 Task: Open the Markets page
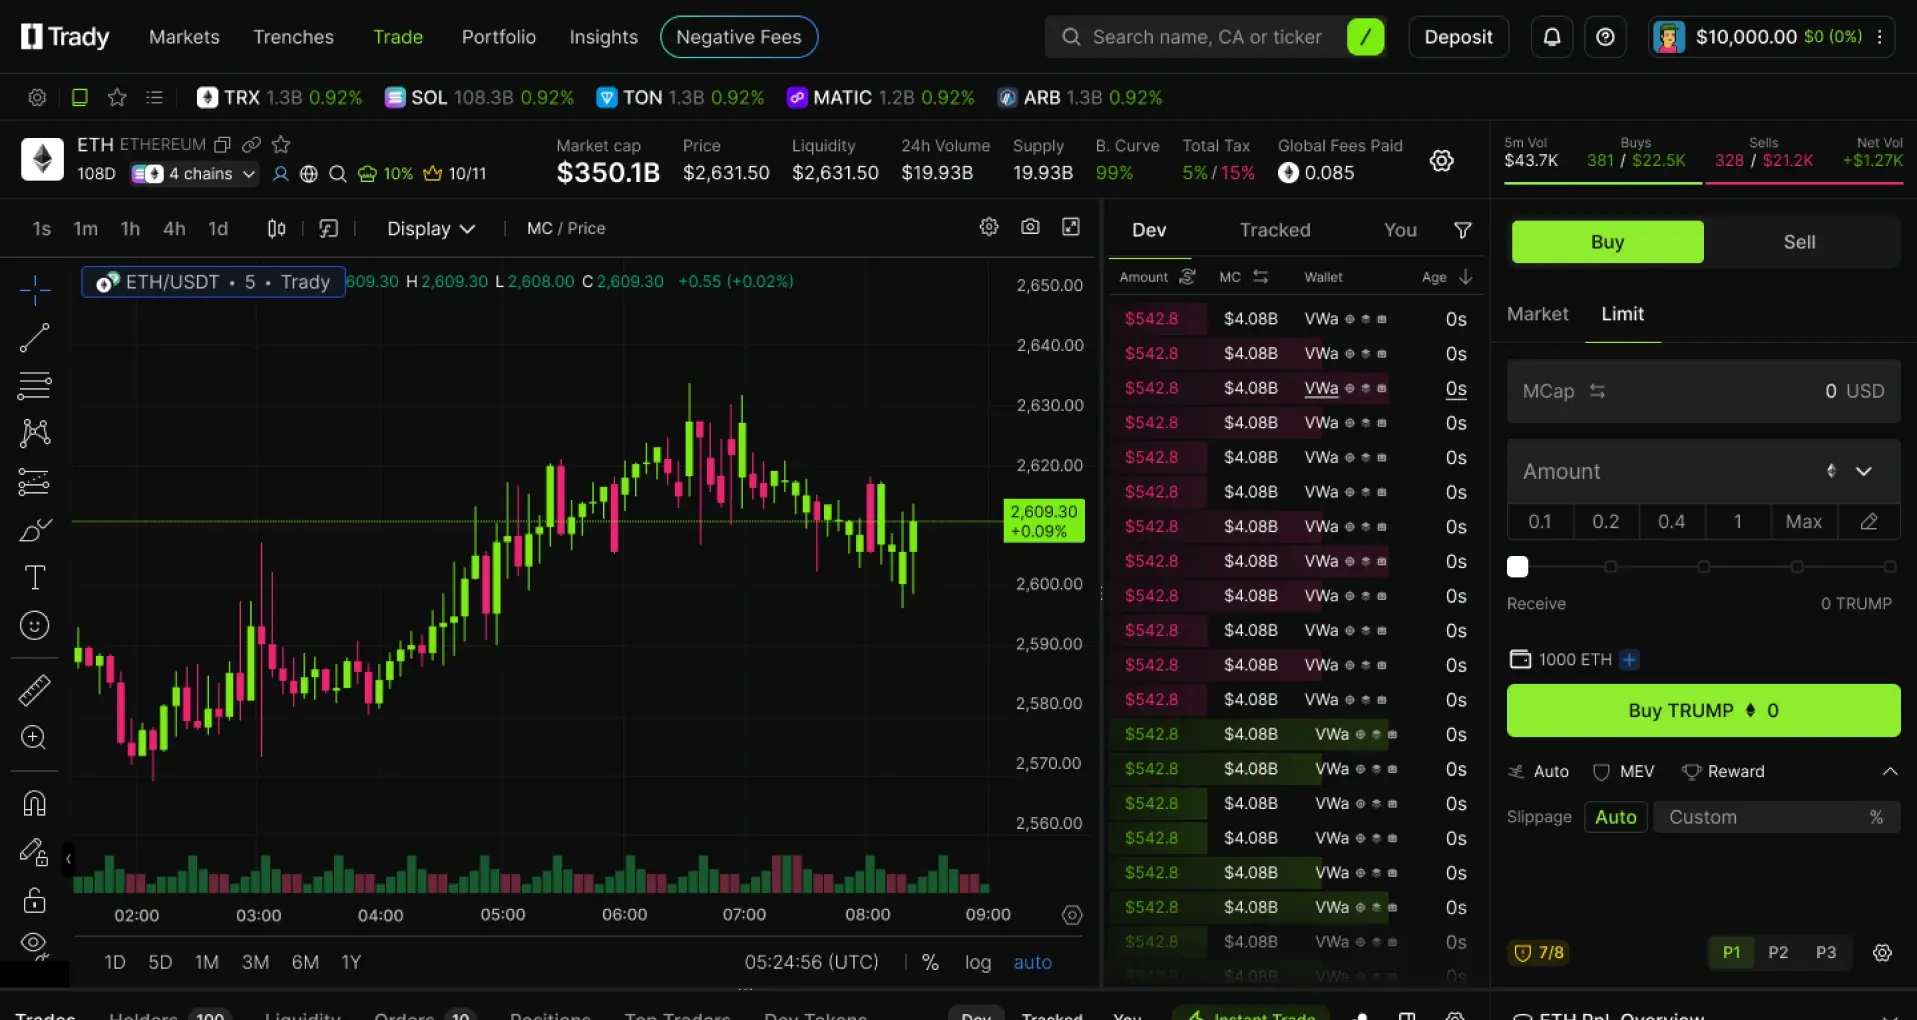(x=184, y=37)
